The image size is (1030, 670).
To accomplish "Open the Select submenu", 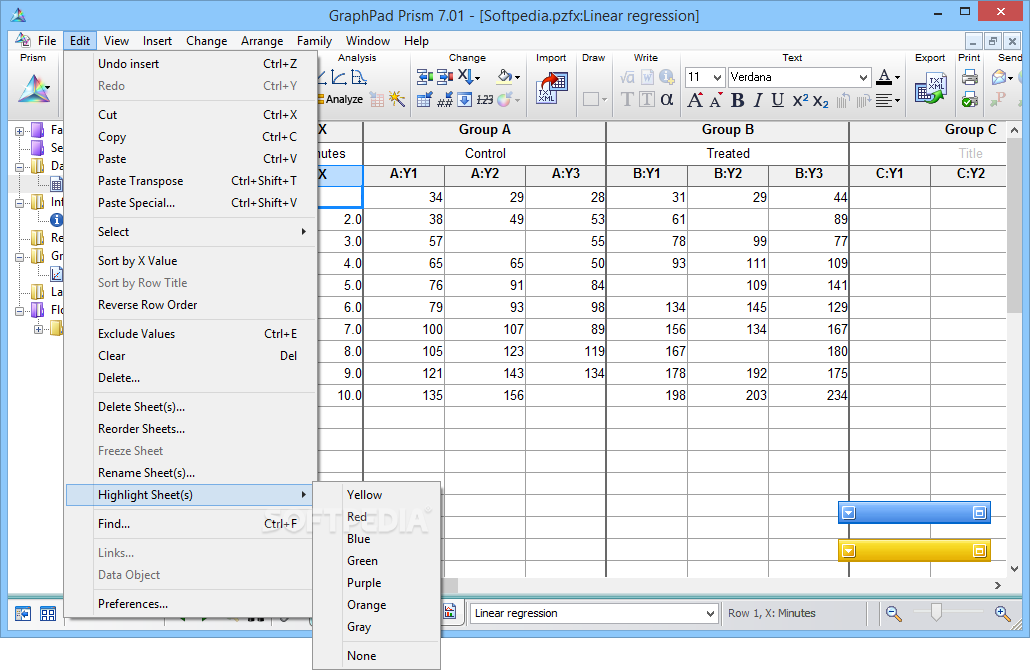I will [x=191, y=232].
